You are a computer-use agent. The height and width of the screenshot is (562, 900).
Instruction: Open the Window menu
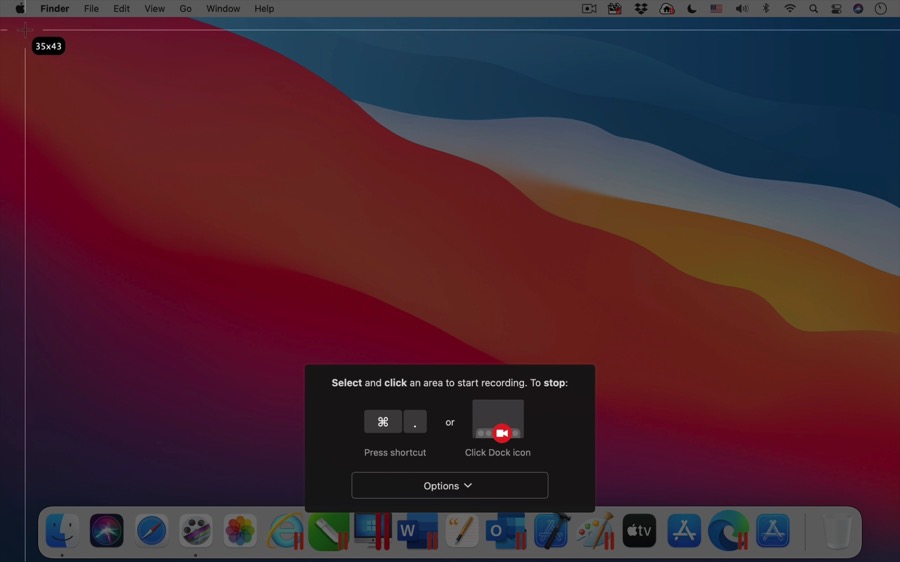[x=222, y=9]
